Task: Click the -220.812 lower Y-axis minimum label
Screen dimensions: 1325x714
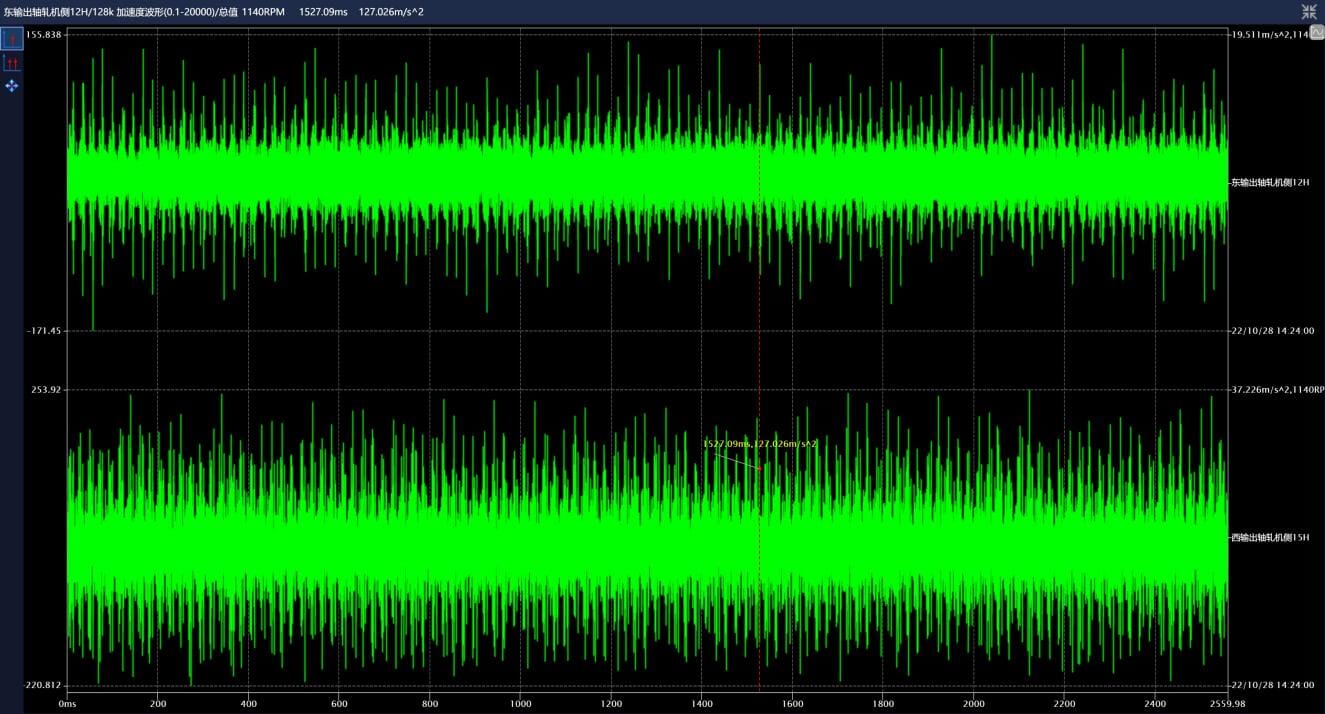Action: point(43,685)
